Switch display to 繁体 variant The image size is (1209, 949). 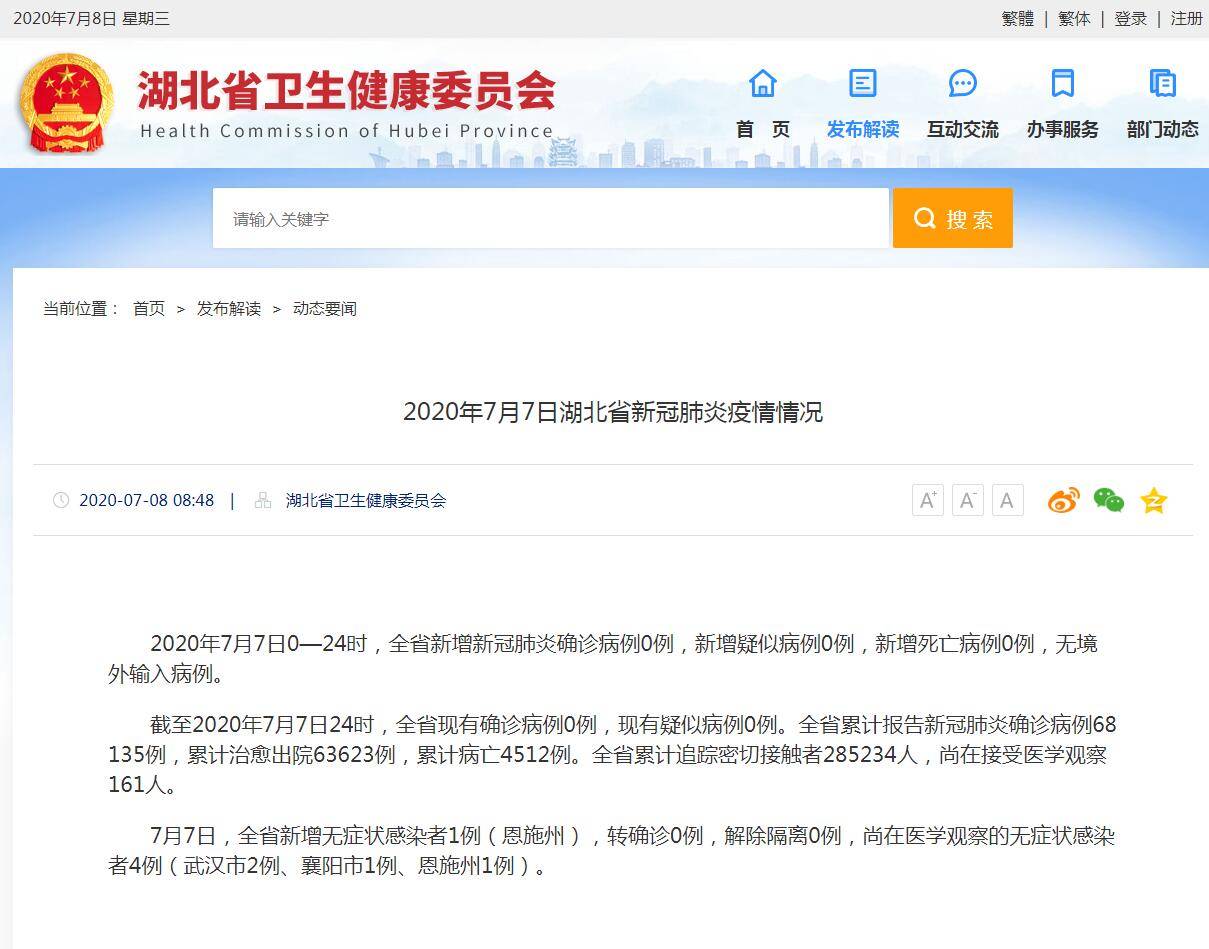(1073, 19)
